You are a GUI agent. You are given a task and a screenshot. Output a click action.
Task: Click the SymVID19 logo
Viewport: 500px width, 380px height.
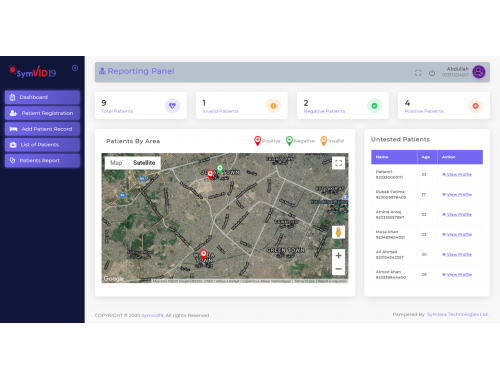coord(33,71)
